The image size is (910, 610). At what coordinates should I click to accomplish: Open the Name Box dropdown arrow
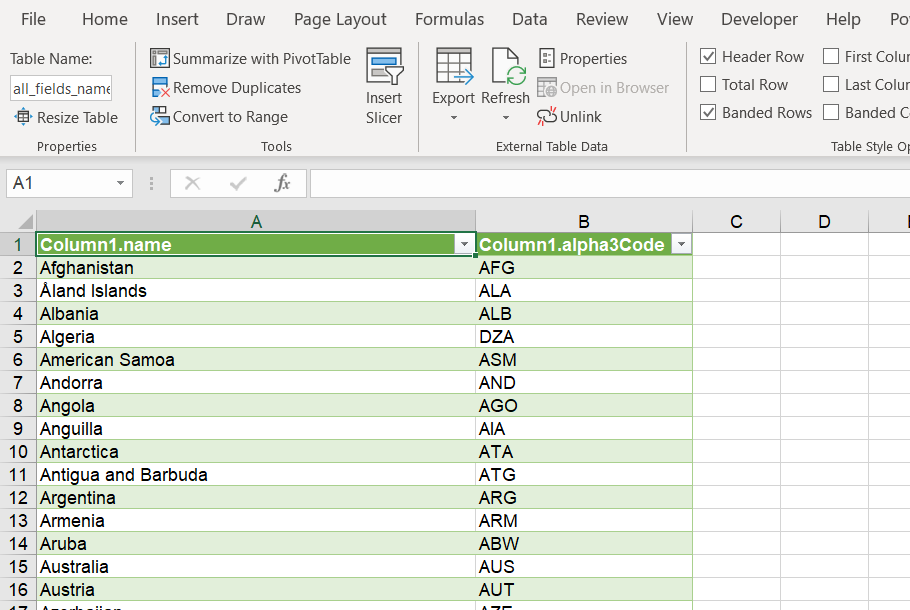point(120,183)
